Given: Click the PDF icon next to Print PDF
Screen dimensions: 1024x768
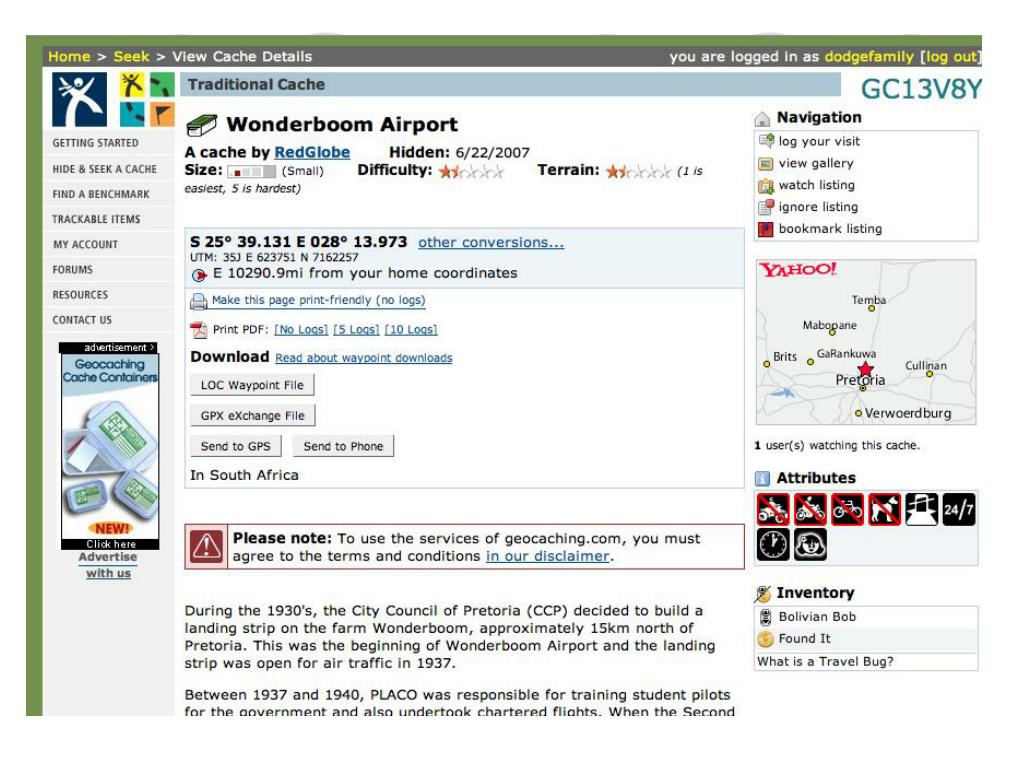Looking at the screenshot, I should coord(199,330).
